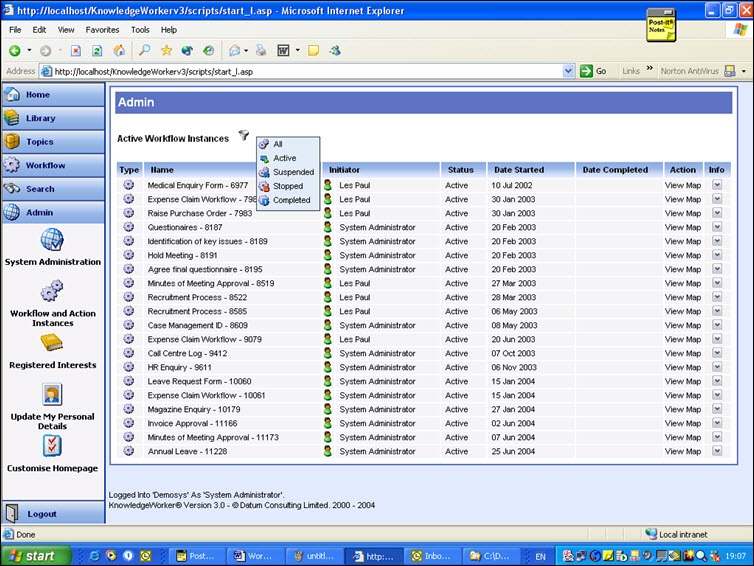Click Logout in the sidebar
This screenshot has height=566, width=754.
53,514
